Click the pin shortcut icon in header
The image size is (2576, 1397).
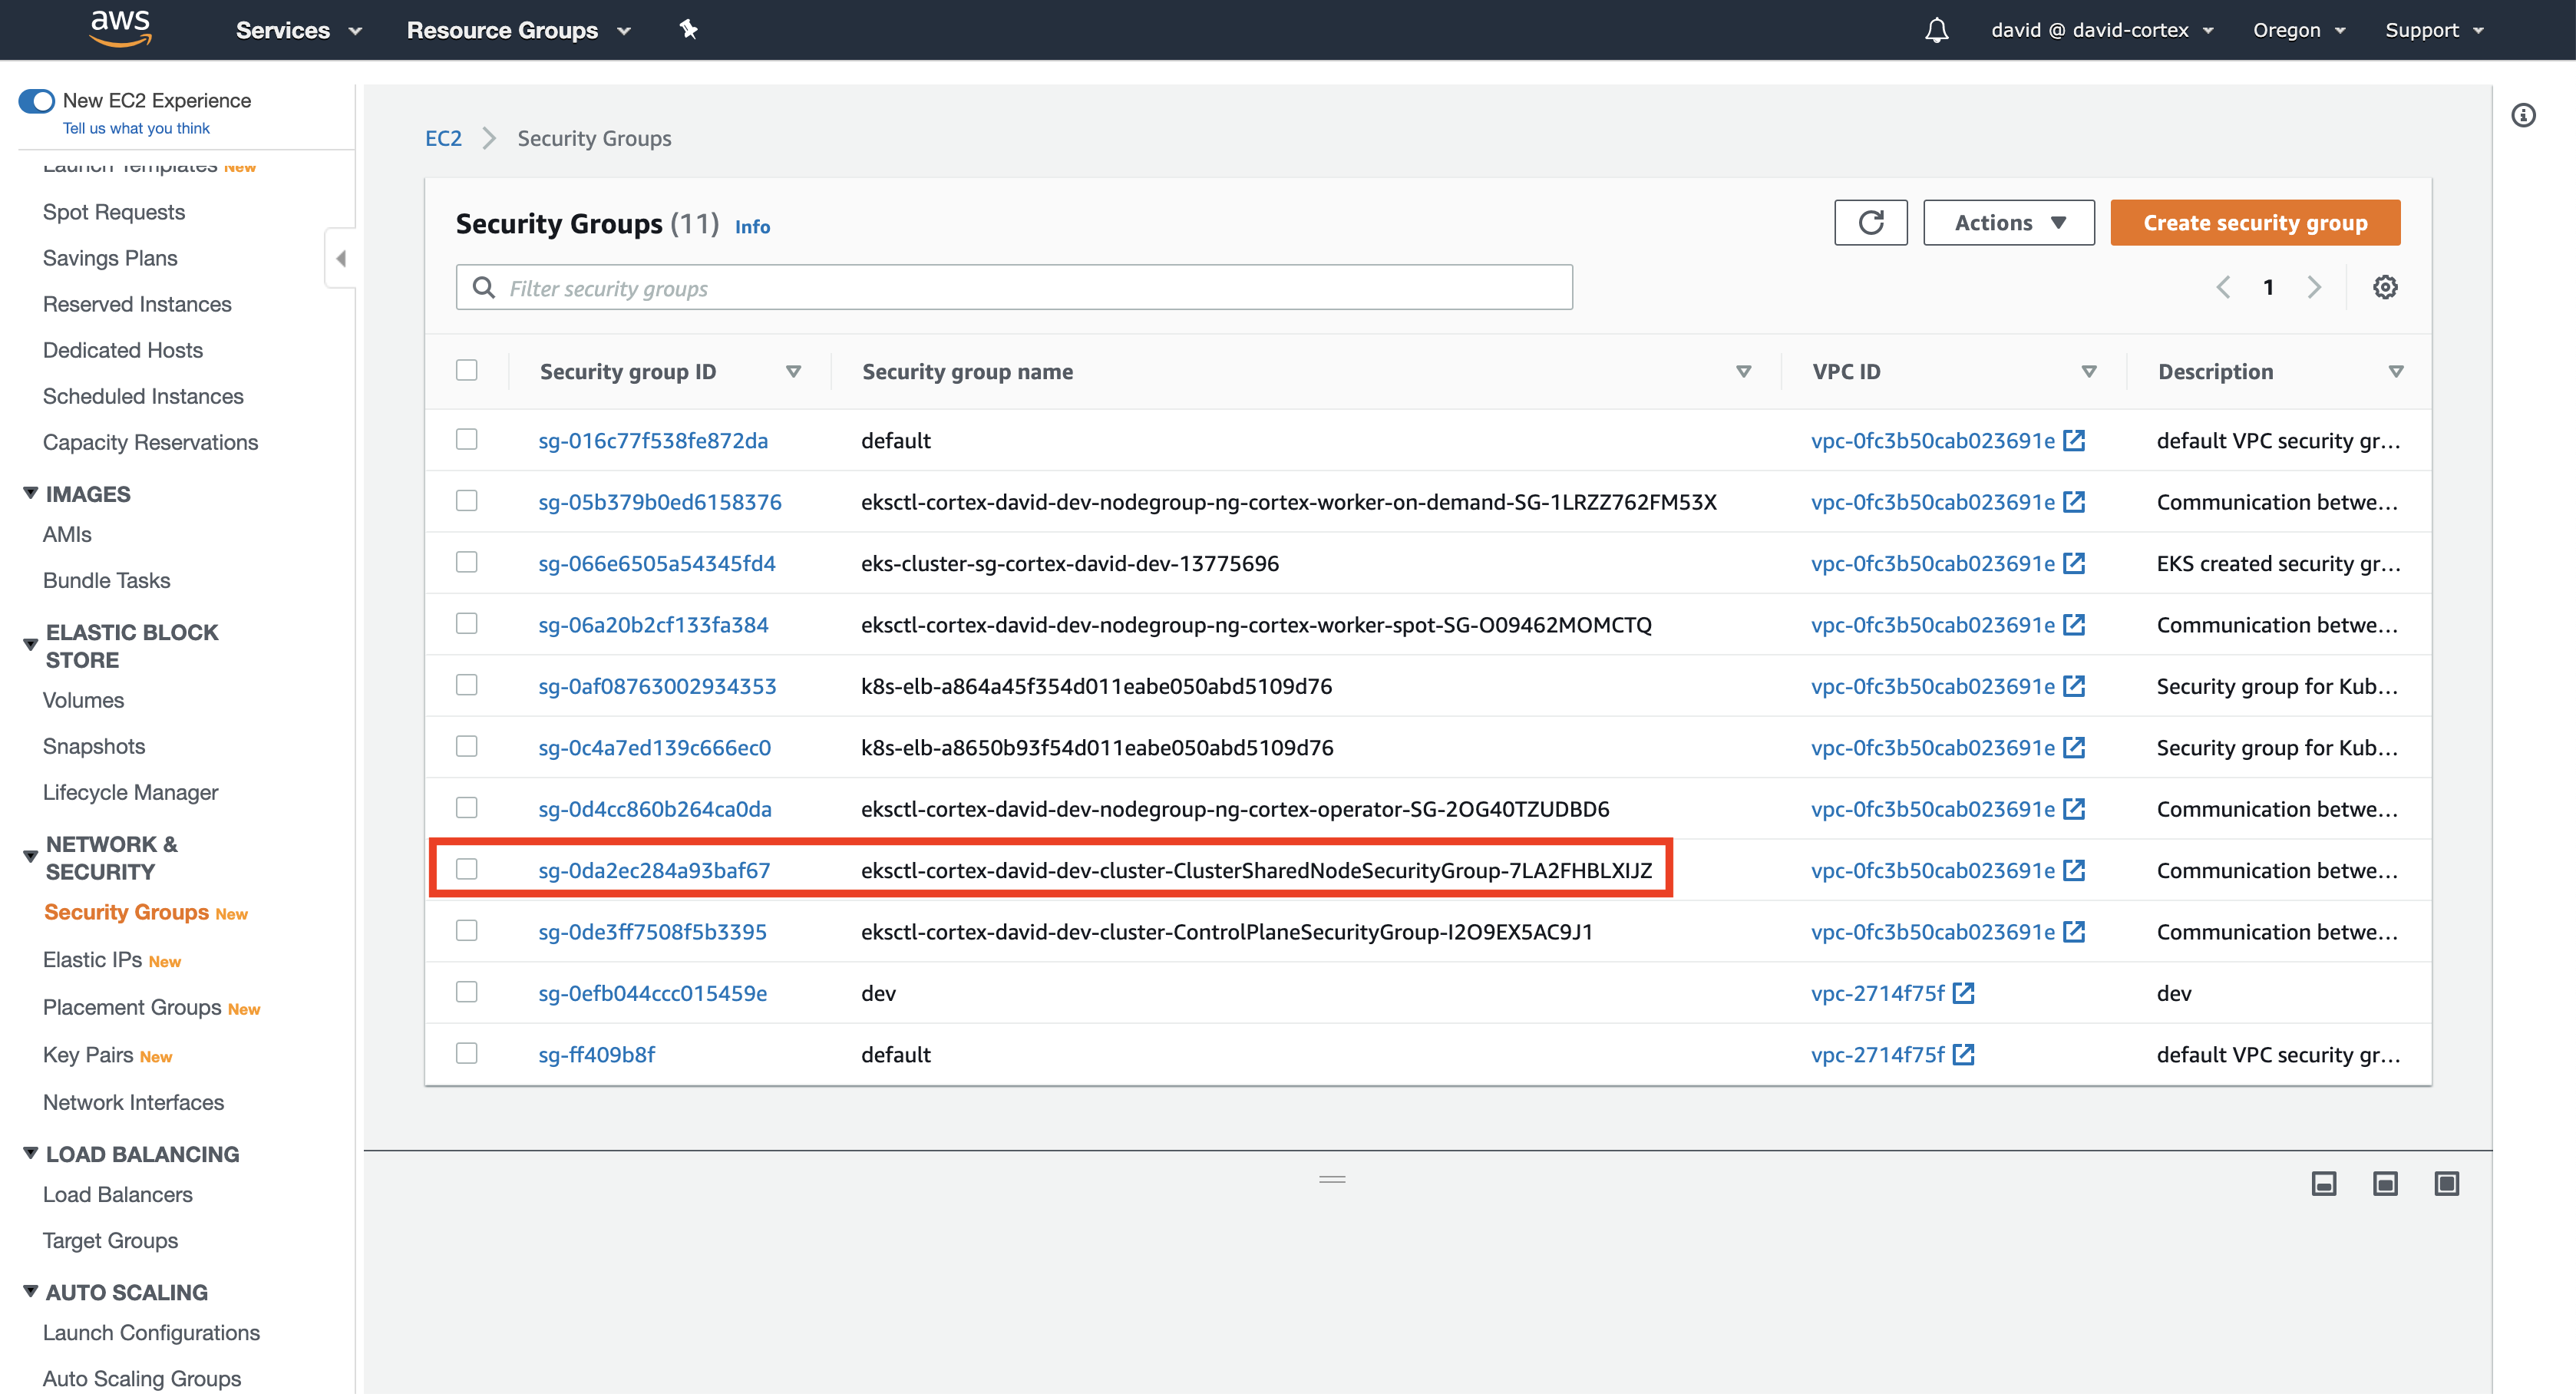[x=688, y=30]
